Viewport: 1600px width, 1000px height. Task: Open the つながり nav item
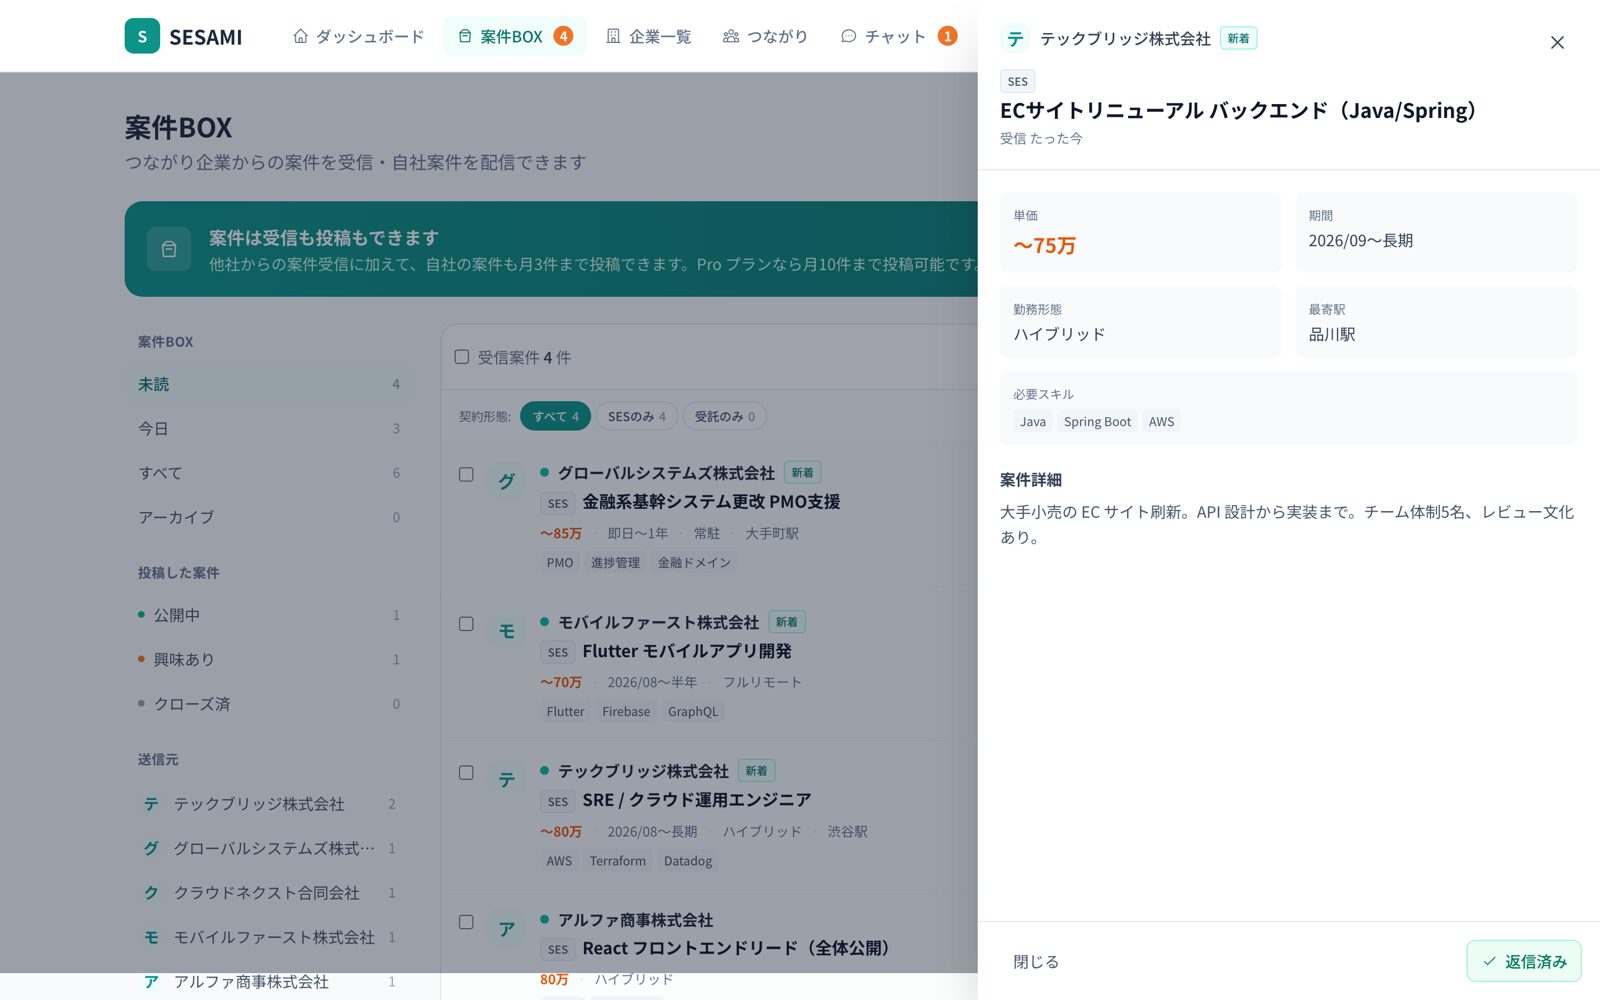pyautogui.click(x=765, y=36)
